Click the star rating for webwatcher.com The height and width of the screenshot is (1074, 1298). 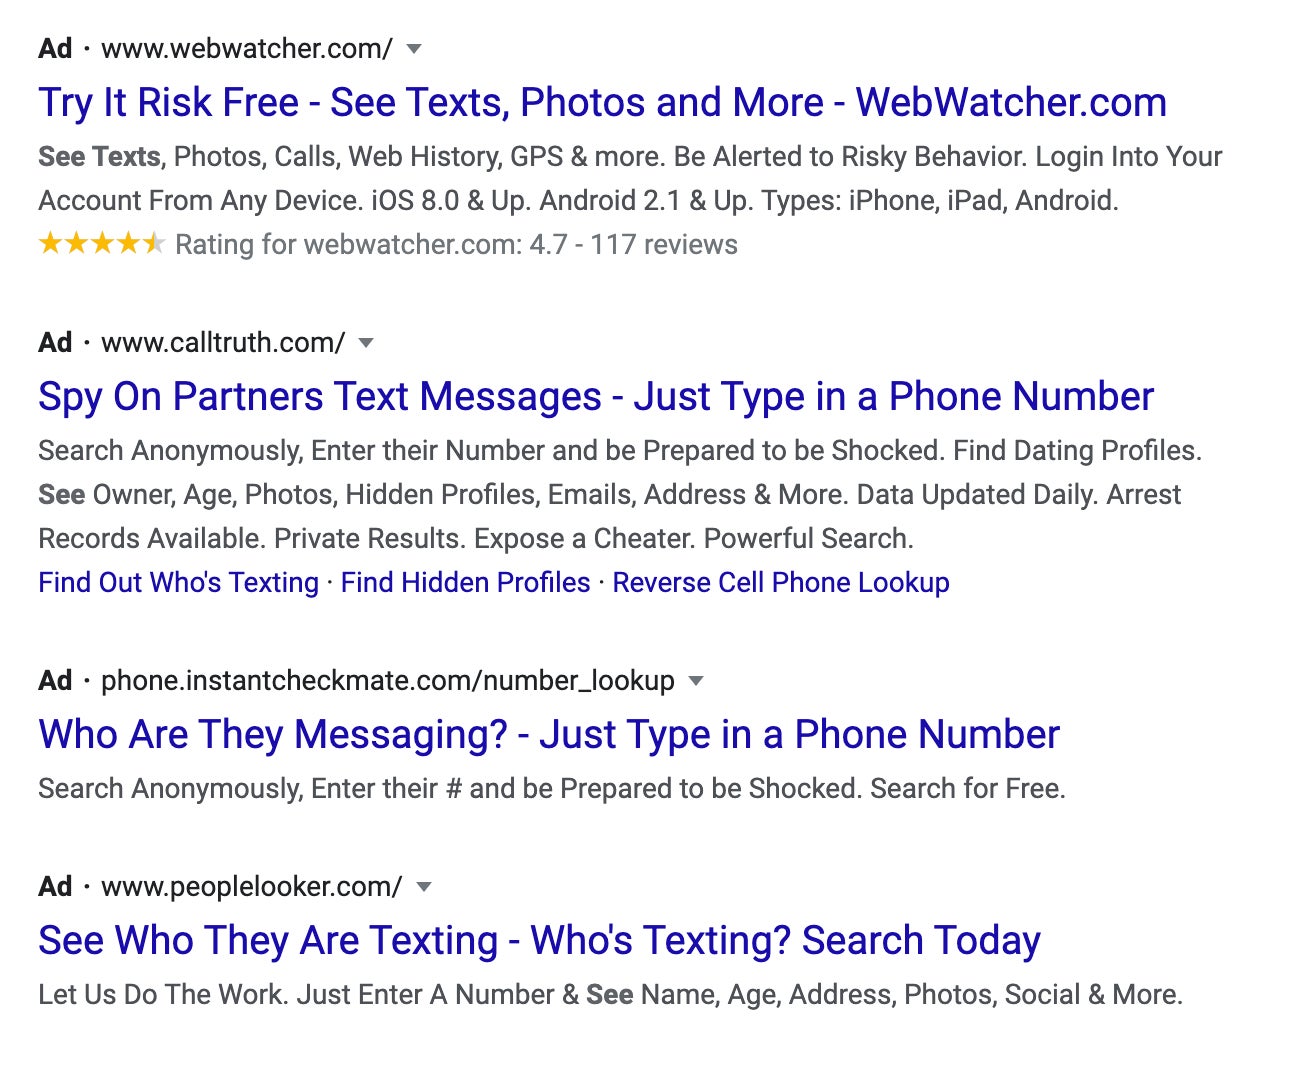tap(100, 243)
